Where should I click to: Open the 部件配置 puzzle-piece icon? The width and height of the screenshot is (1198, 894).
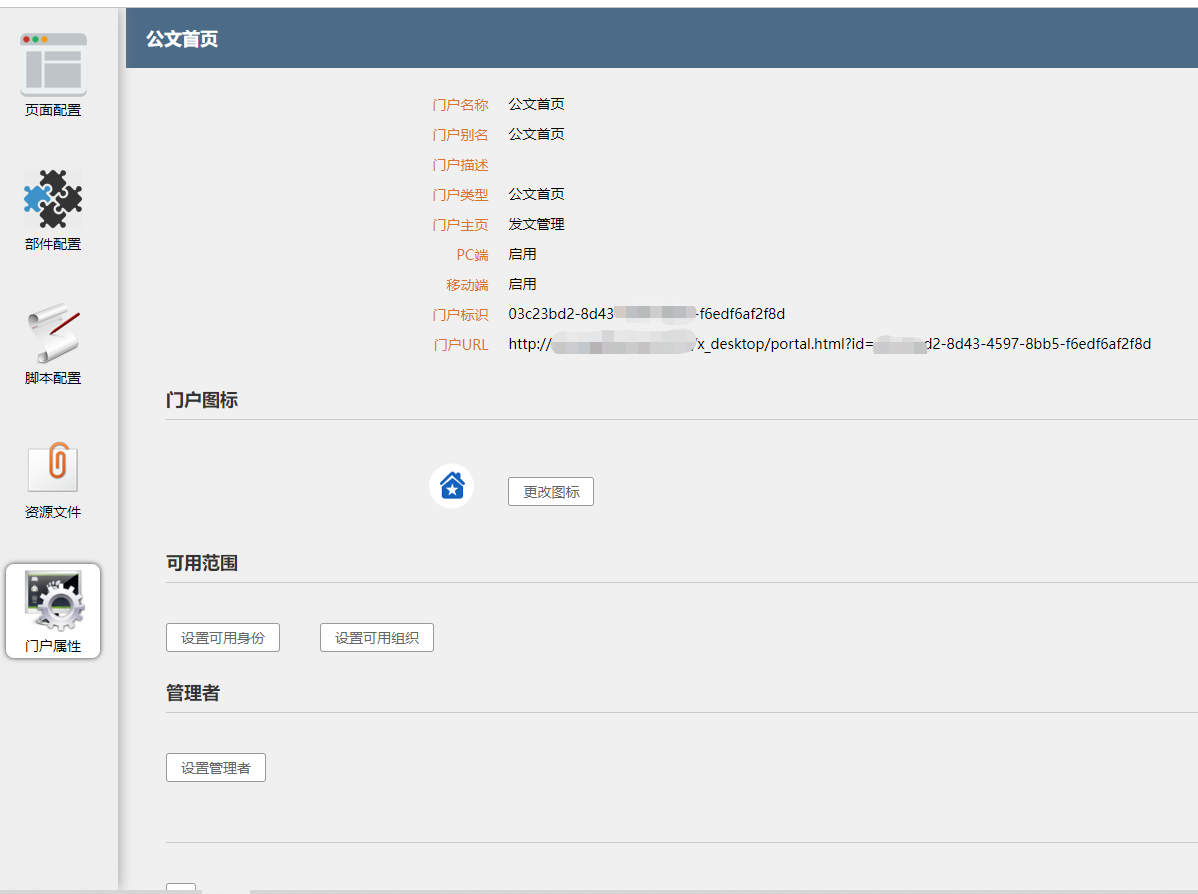point(53,199)
